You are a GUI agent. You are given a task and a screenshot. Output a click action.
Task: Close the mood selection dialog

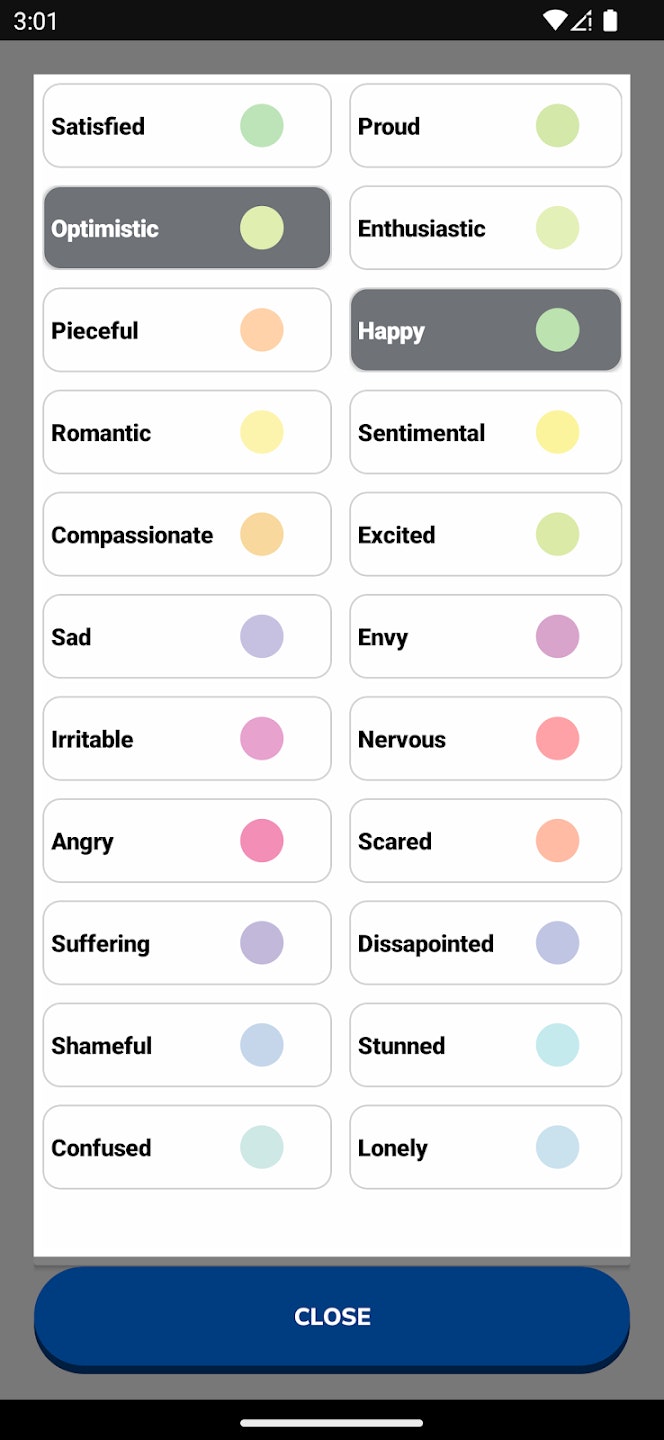coord(332,1317)
